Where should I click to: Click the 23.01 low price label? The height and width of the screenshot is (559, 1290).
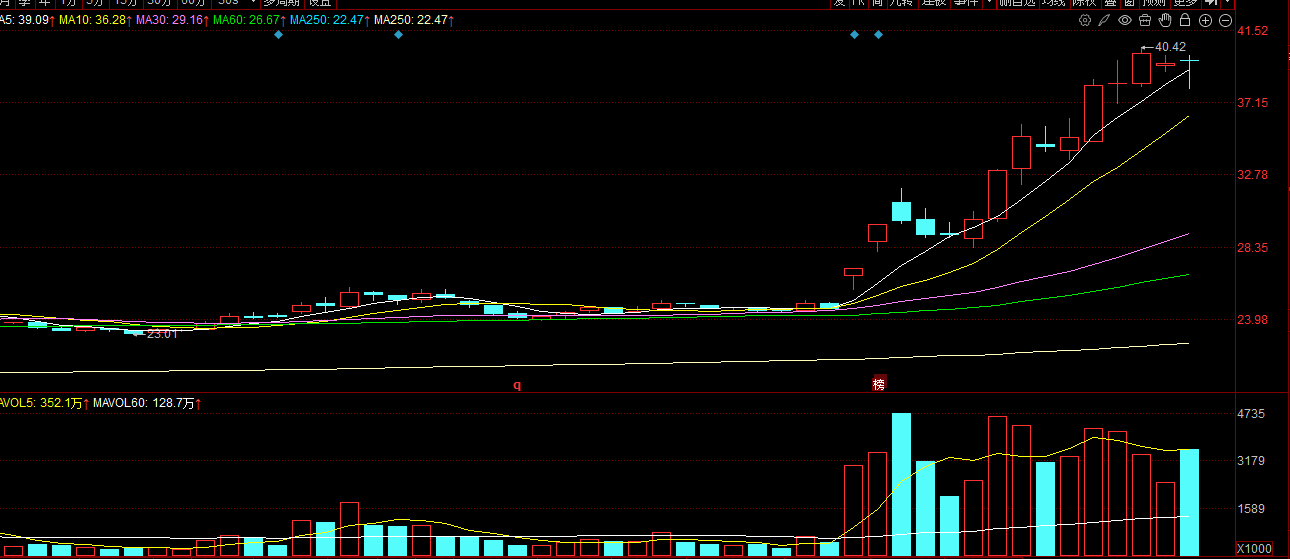tap(162, 334)
